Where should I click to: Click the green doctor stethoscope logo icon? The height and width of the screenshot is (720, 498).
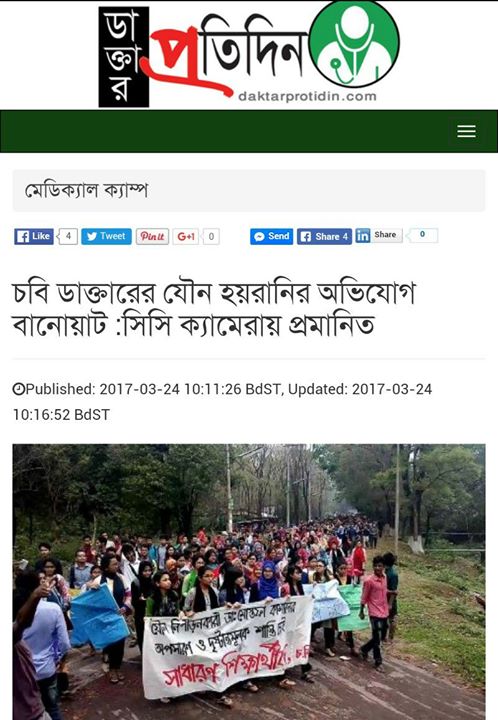(354, 44)
